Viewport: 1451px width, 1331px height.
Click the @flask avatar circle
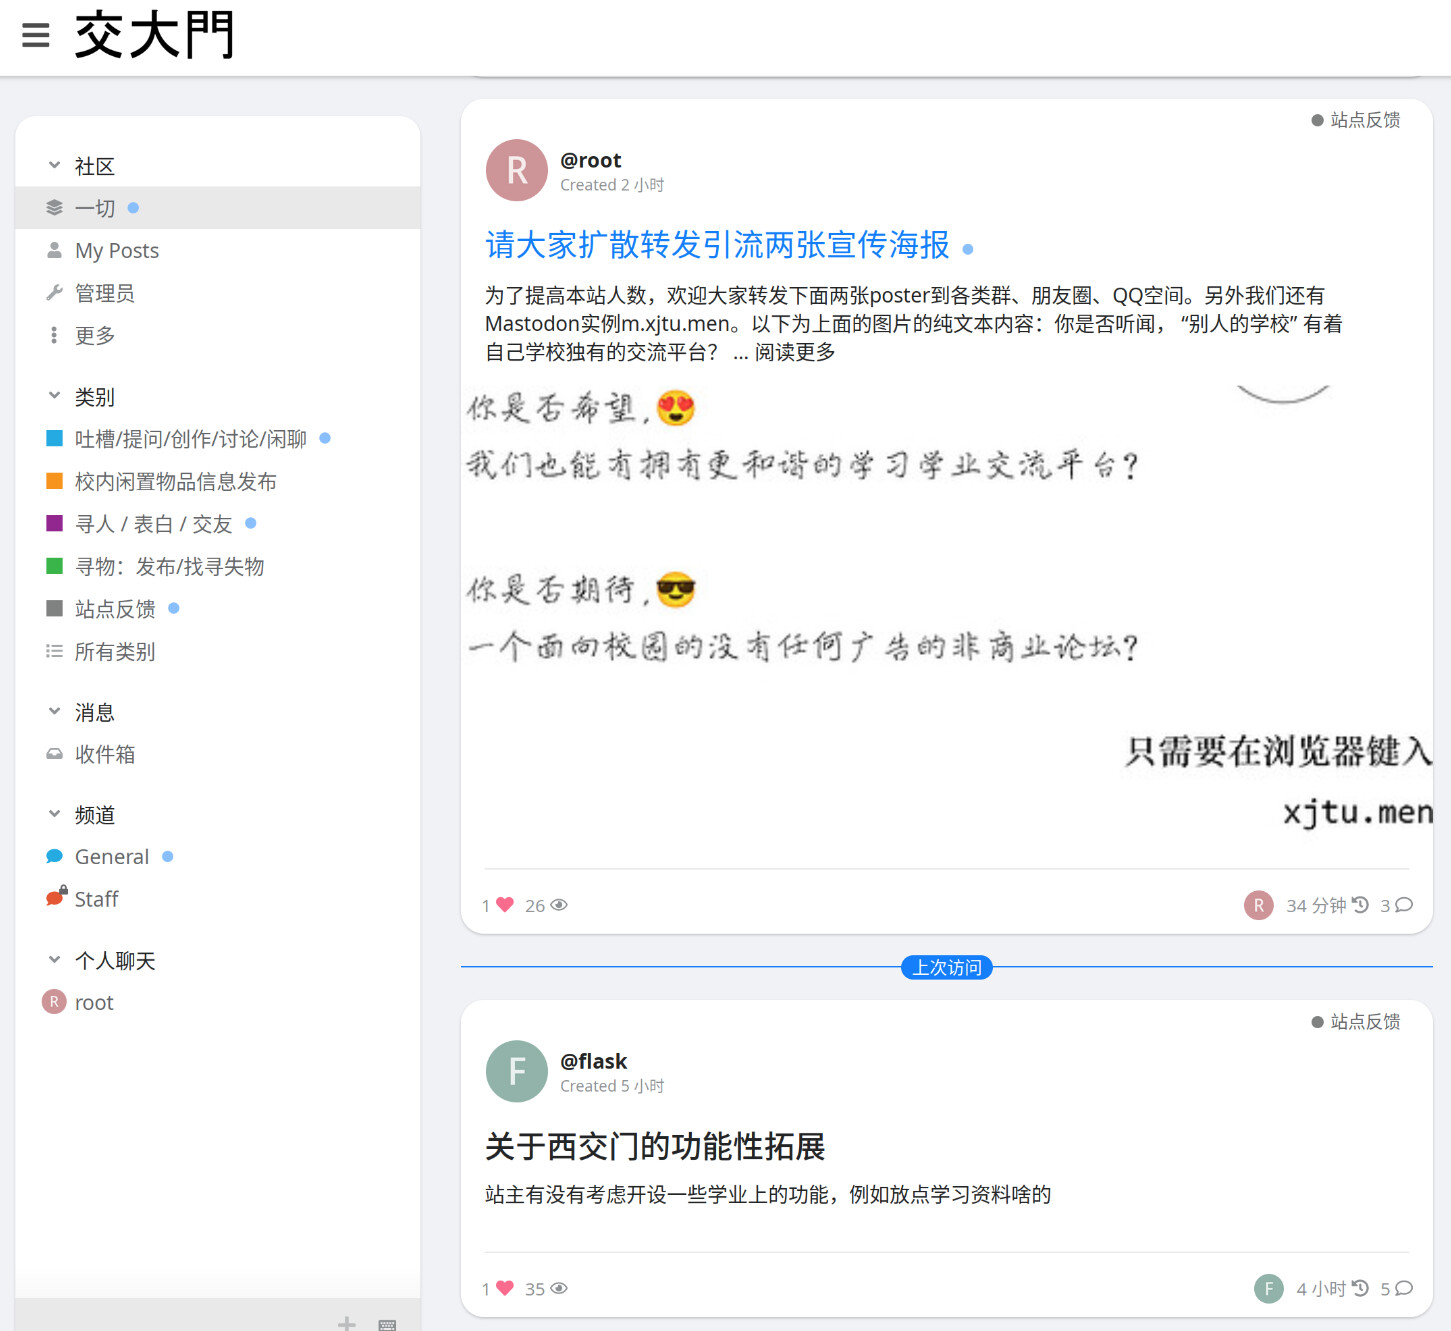(517, 1072)
